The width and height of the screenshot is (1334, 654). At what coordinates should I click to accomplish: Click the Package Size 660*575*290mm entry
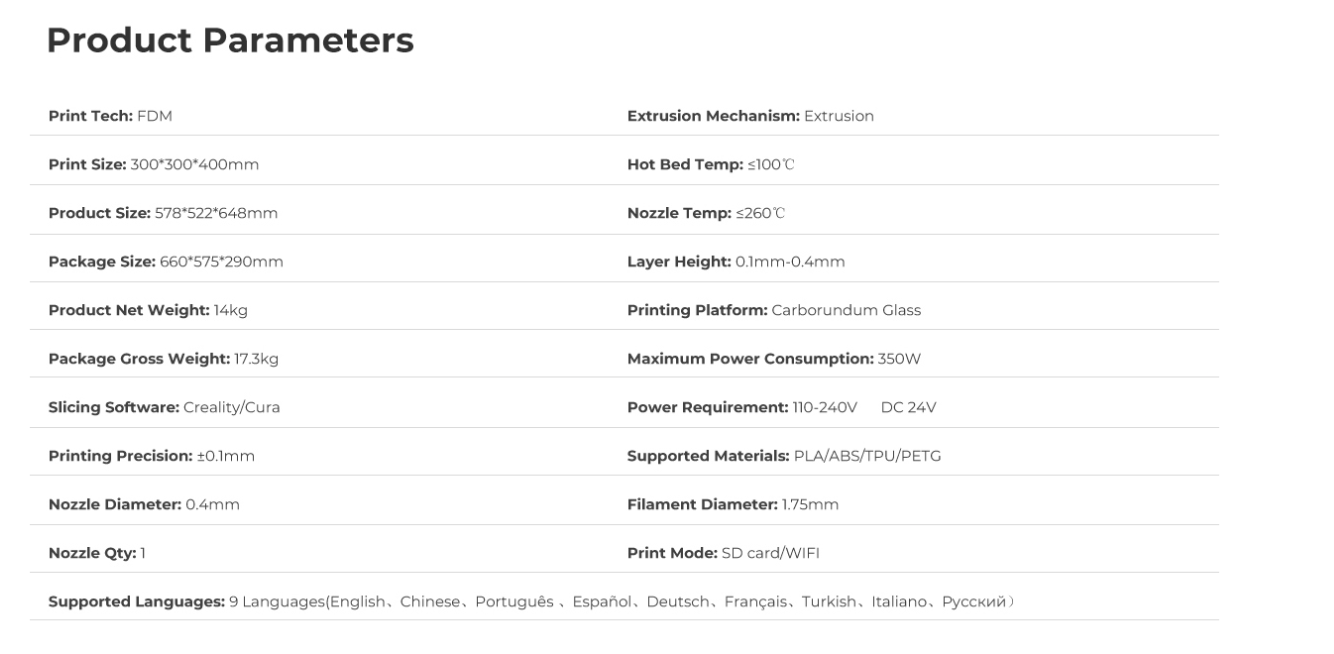(166, 262)
